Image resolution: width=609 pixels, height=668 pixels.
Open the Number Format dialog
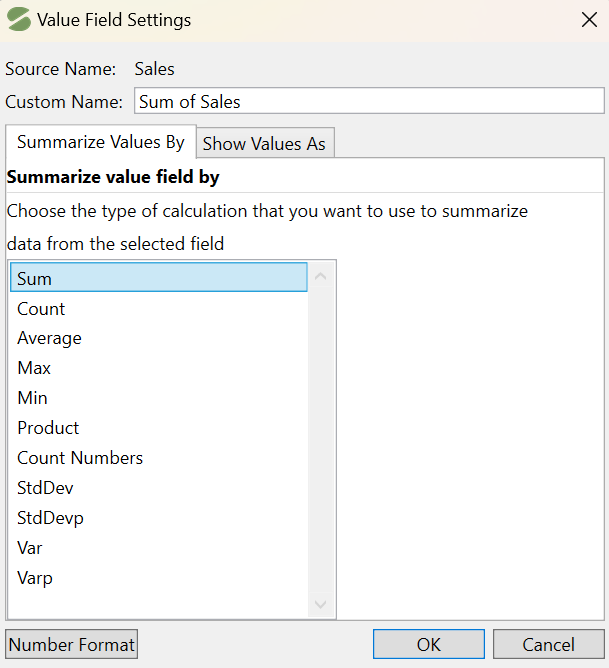click(x=72, y=645)
